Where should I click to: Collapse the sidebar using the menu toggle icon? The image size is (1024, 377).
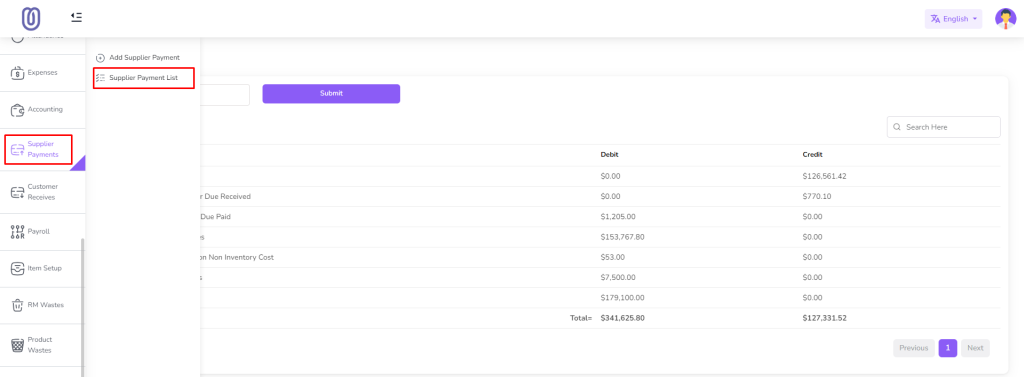point(76,17)
